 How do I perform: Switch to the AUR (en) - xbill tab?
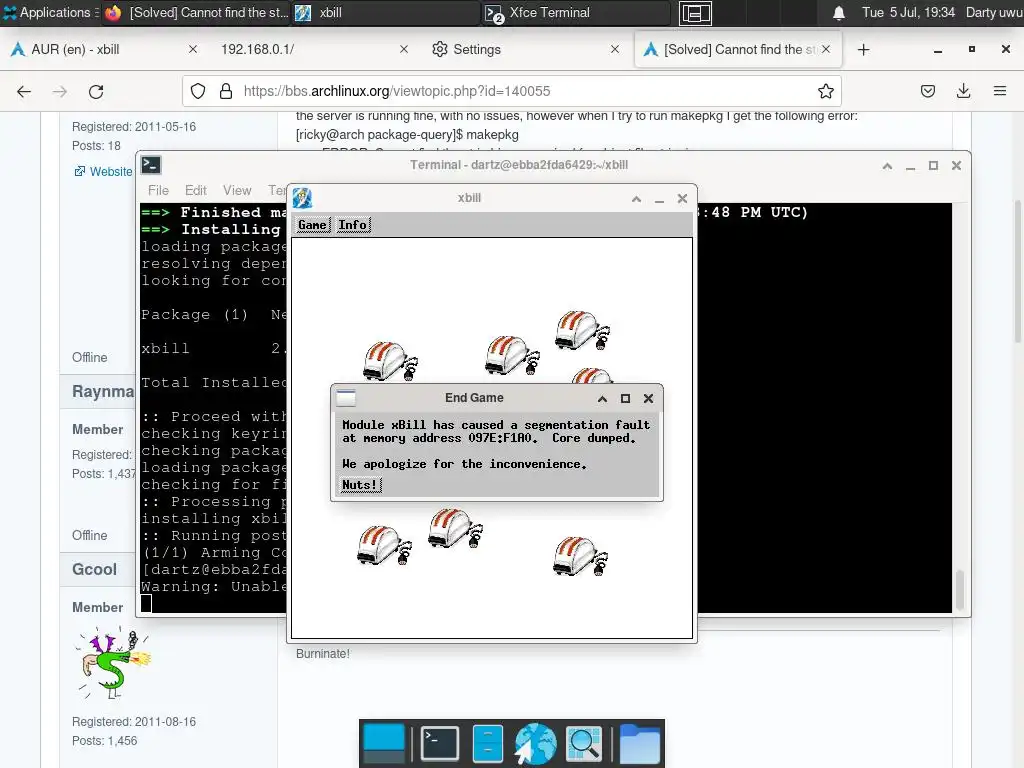[98, 50]
